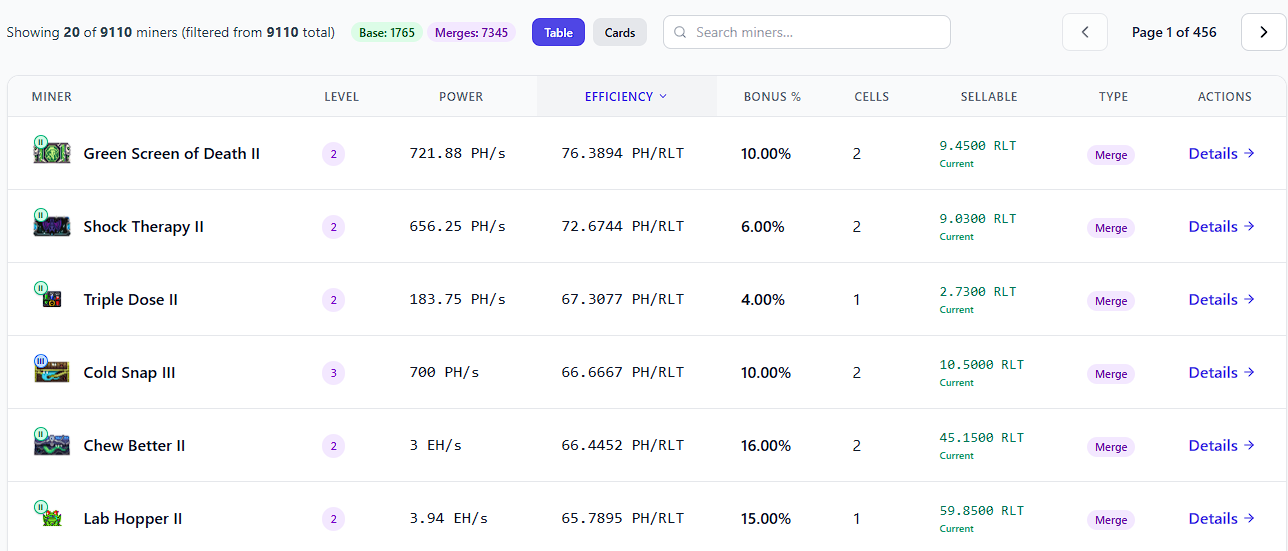Sort by the Power column header
1288x551 pixels.
click(x=461, y=96)
